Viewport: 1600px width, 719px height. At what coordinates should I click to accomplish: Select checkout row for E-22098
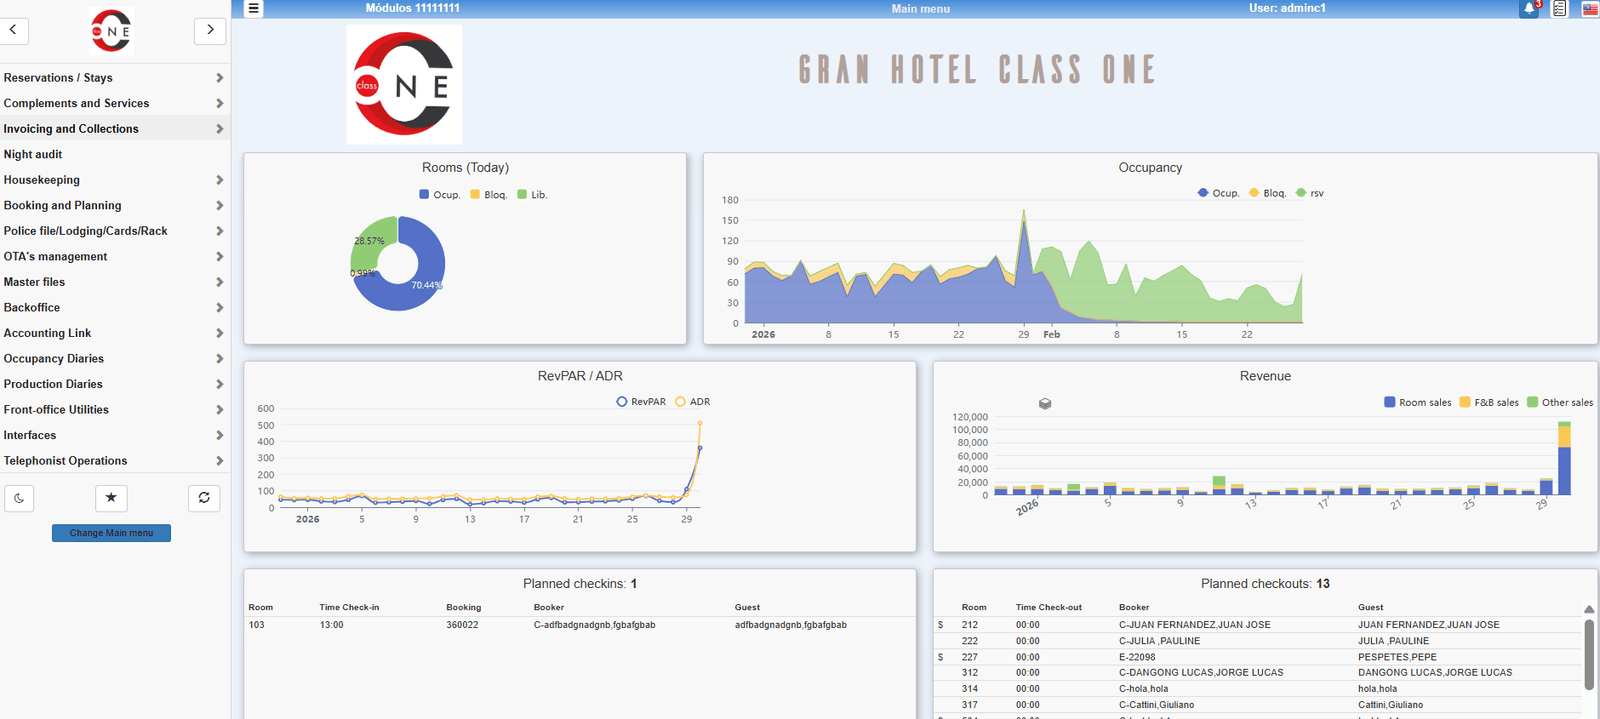coord(1259,657)
